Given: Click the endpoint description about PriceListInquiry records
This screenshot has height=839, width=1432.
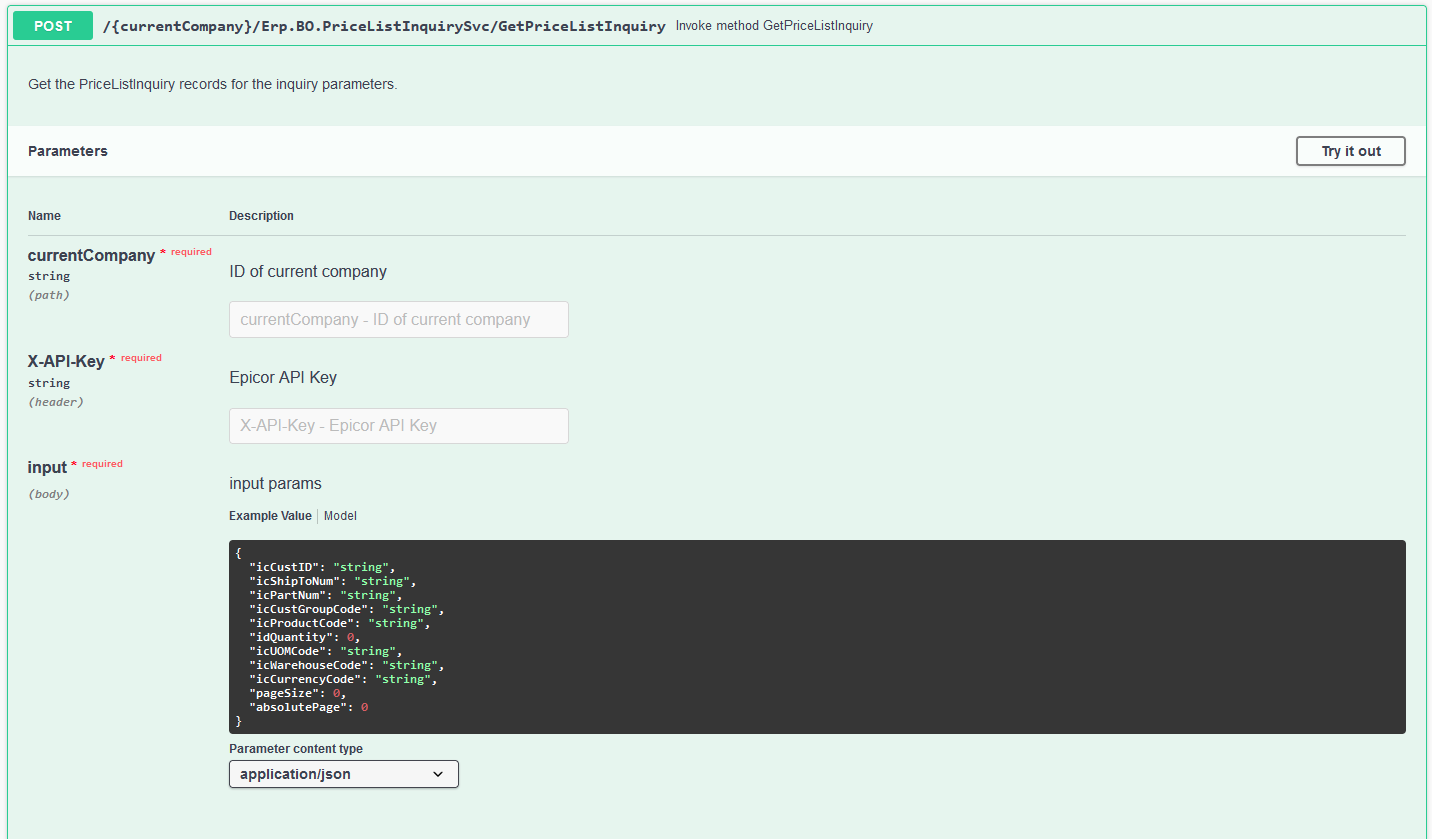Looking at the screenshot, I should coord(213,84).
